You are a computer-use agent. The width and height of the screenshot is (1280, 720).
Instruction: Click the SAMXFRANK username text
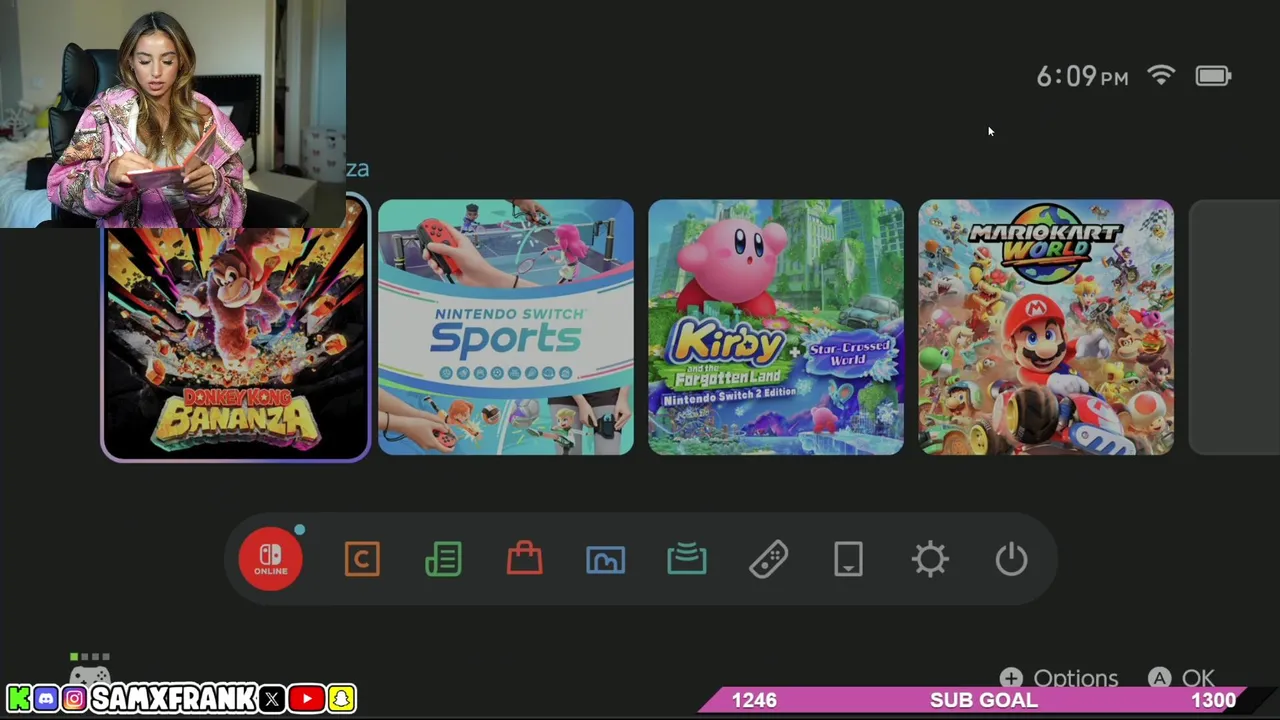click(173, 698)
